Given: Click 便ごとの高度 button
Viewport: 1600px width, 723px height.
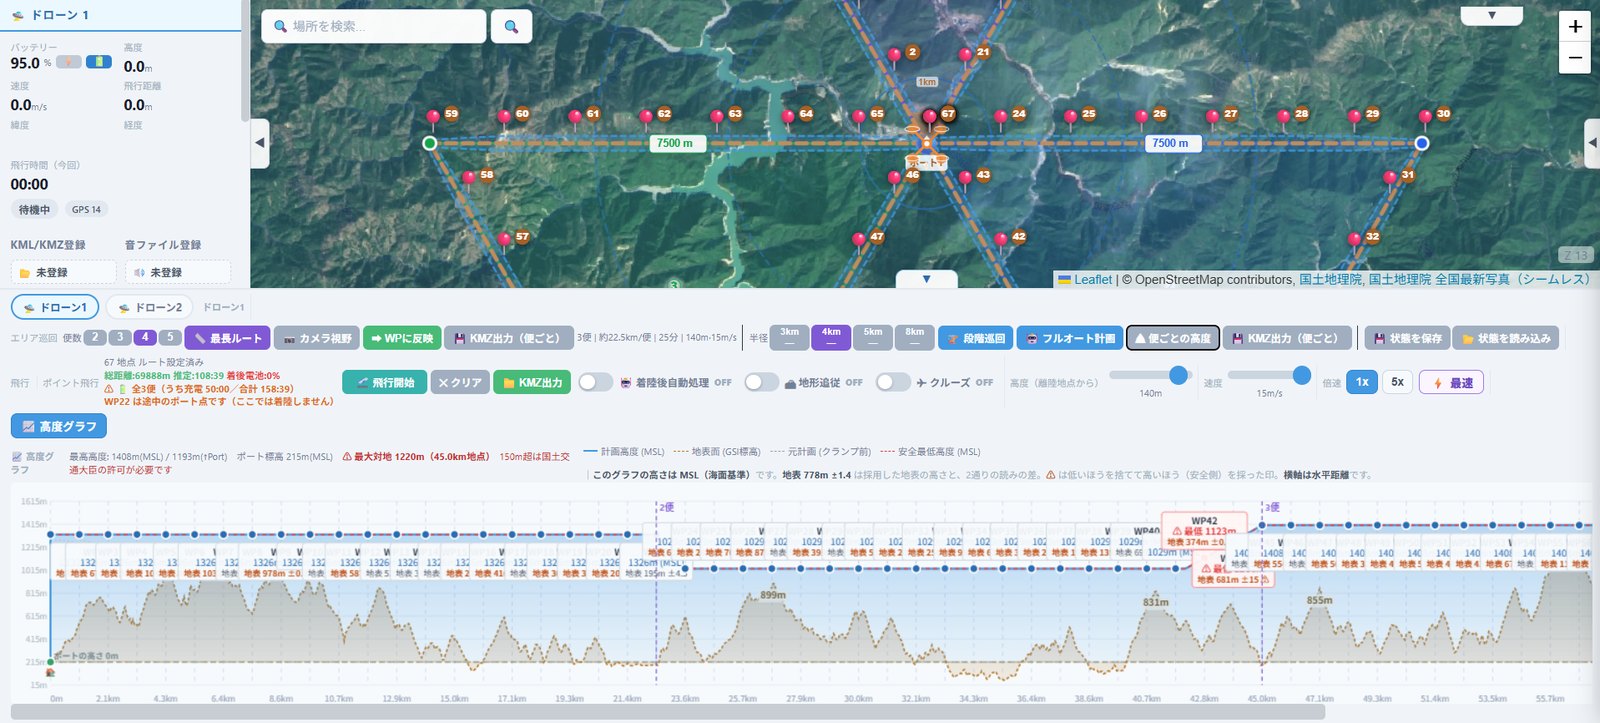Looking at the screenshot, I should click(x=1173, y=338).
